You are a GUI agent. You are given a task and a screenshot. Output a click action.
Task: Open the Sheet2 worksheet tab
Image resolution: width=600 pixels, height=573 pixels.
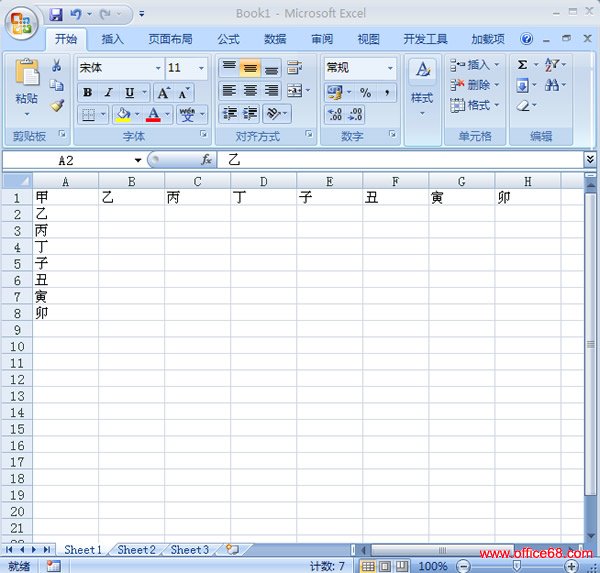[137, 550]
